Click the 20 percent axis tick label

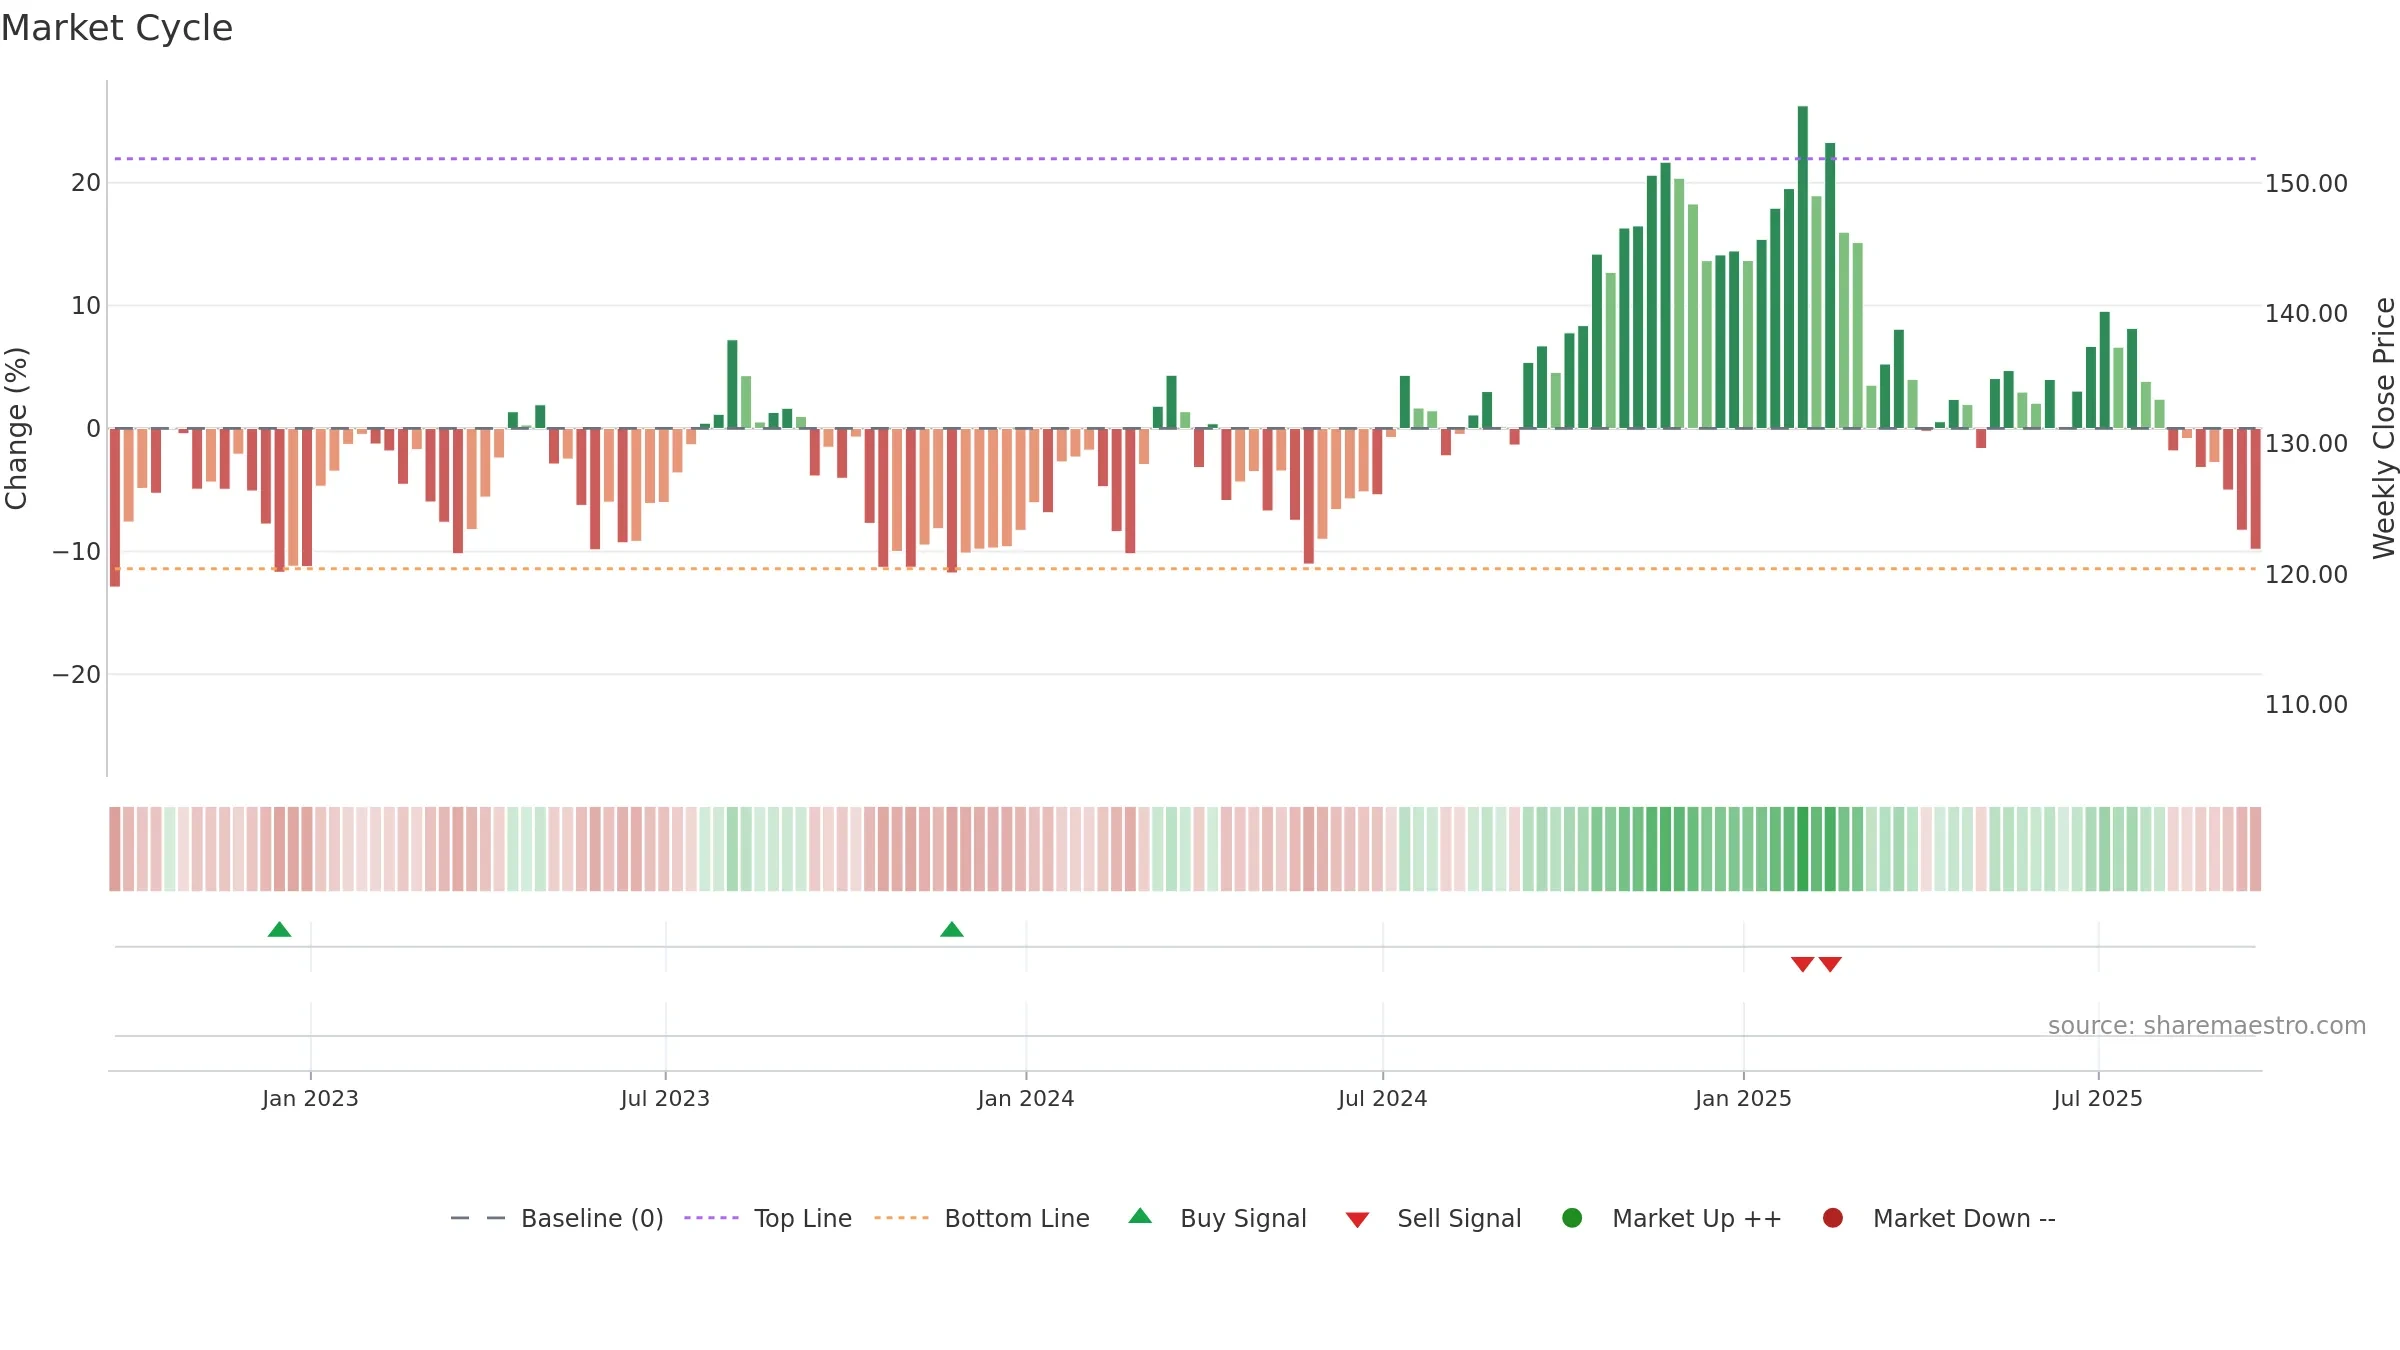tap(86, 182)
